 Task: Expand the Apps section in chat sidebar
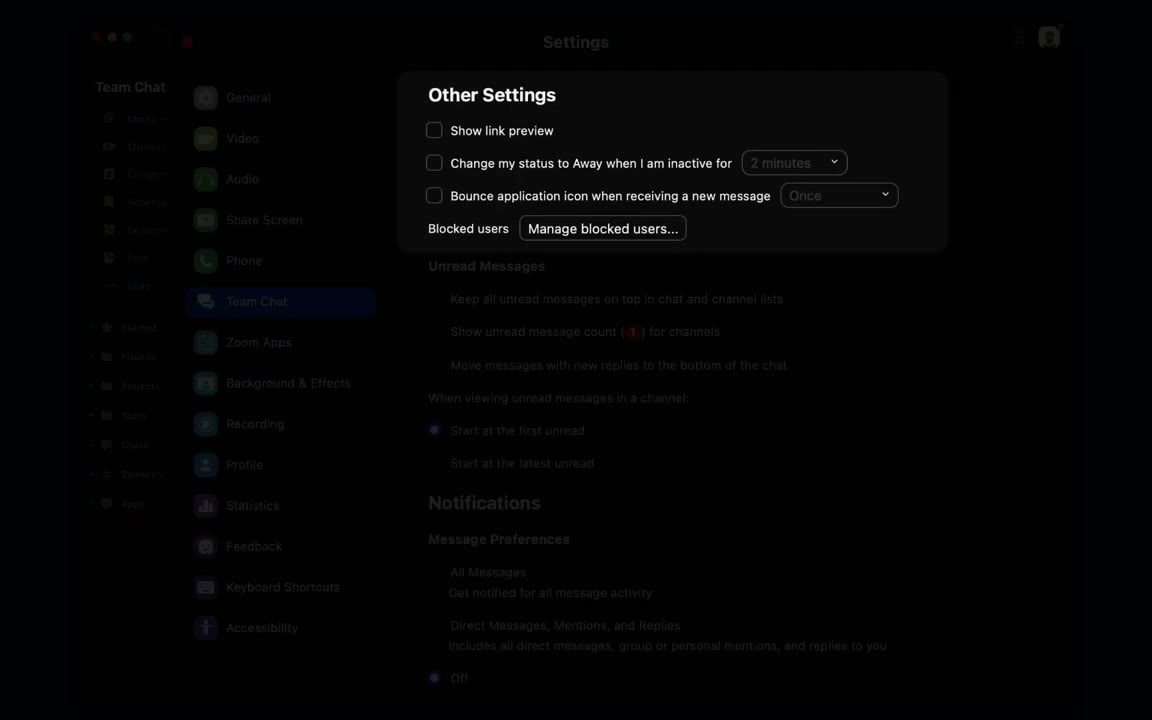pos(92,504)
